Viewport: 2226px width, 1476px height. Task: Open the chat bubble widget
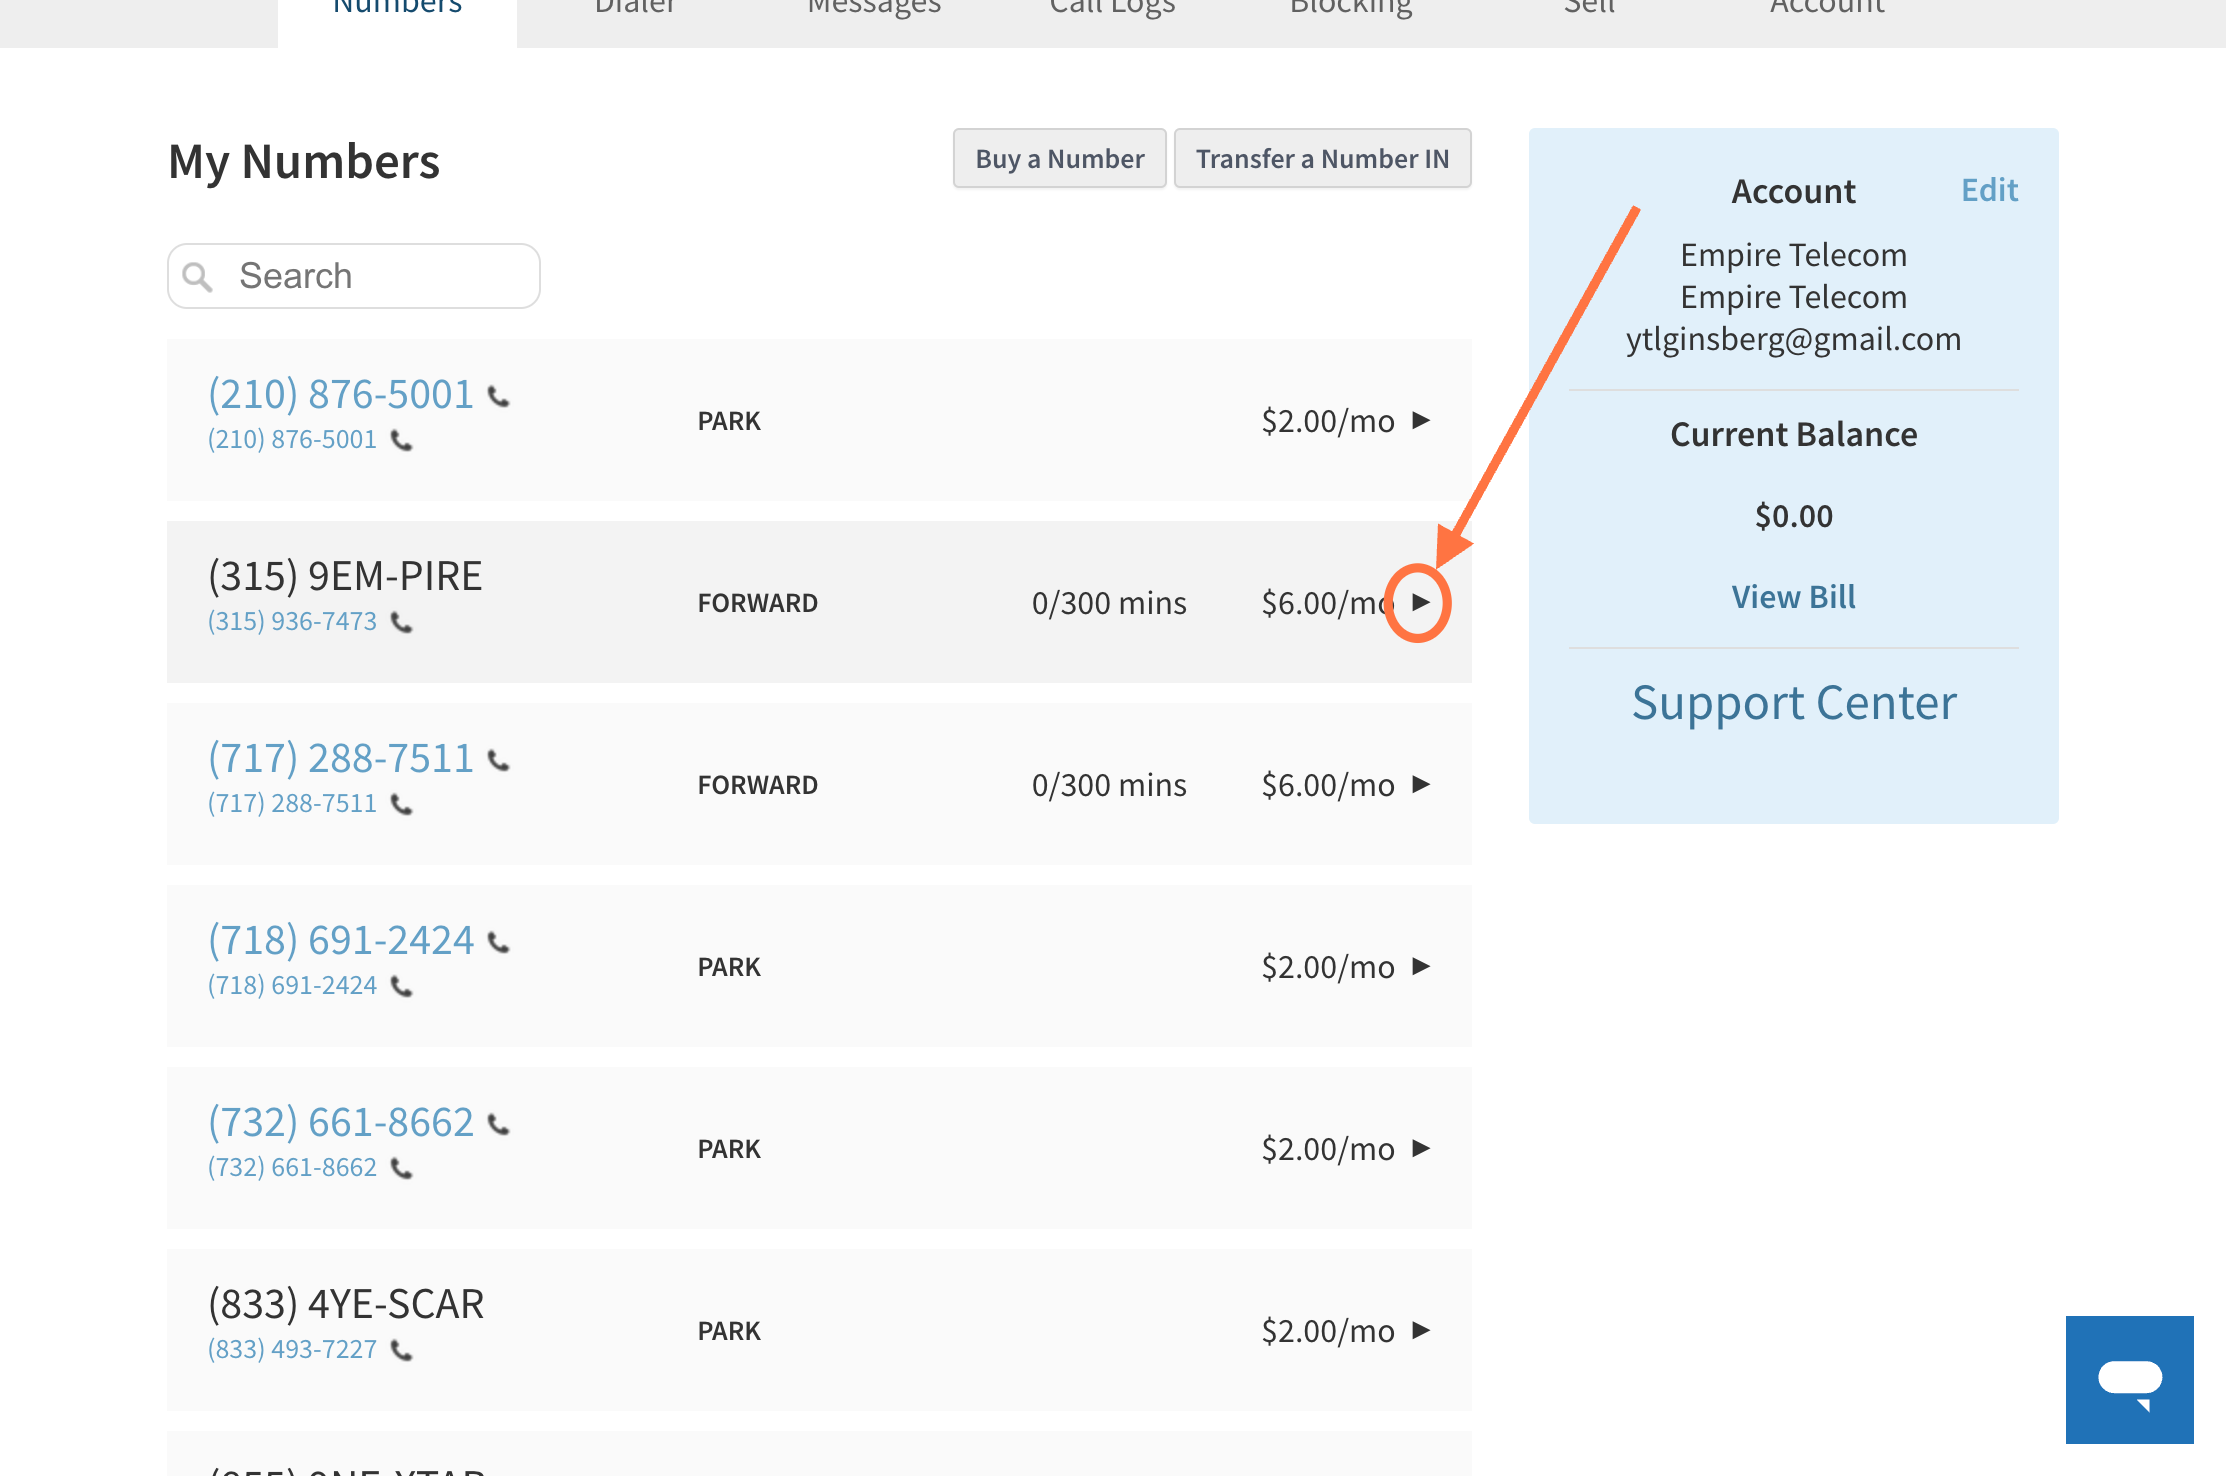(x=2129, y=1380)
